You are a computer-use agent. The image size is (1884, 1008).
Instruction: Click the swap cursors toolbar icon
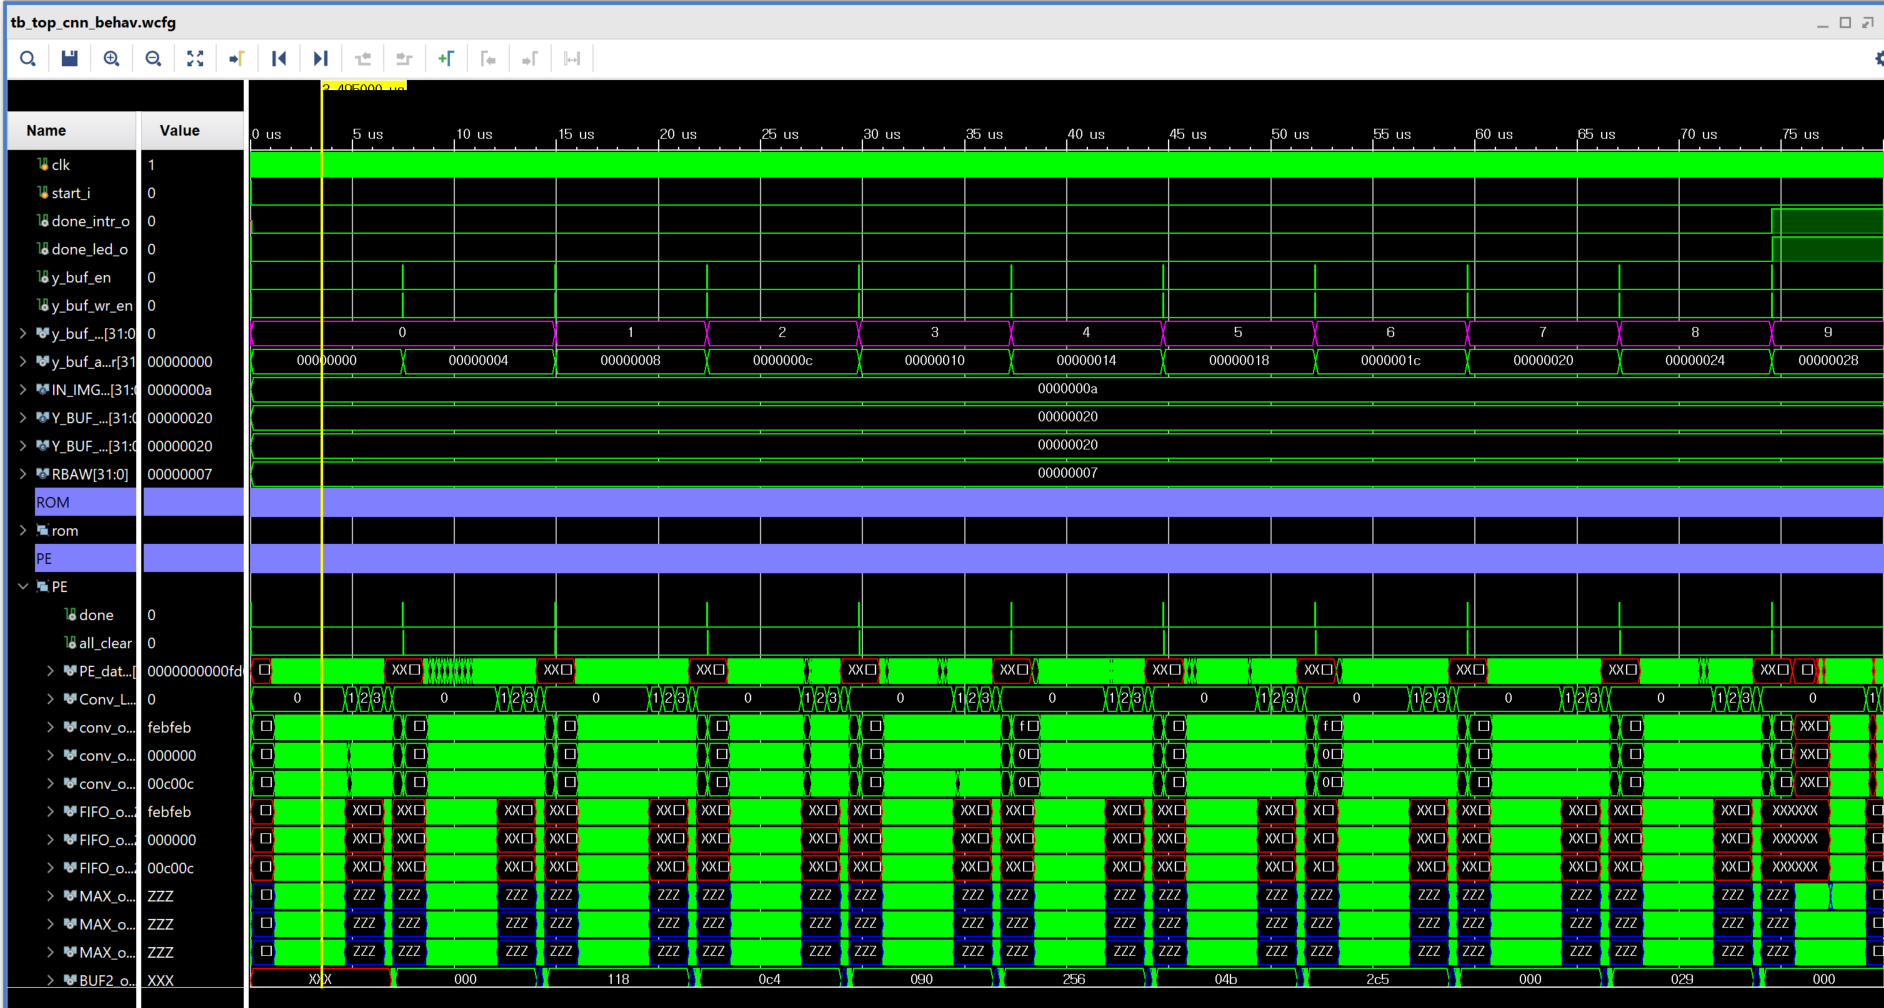click(572, 59)
